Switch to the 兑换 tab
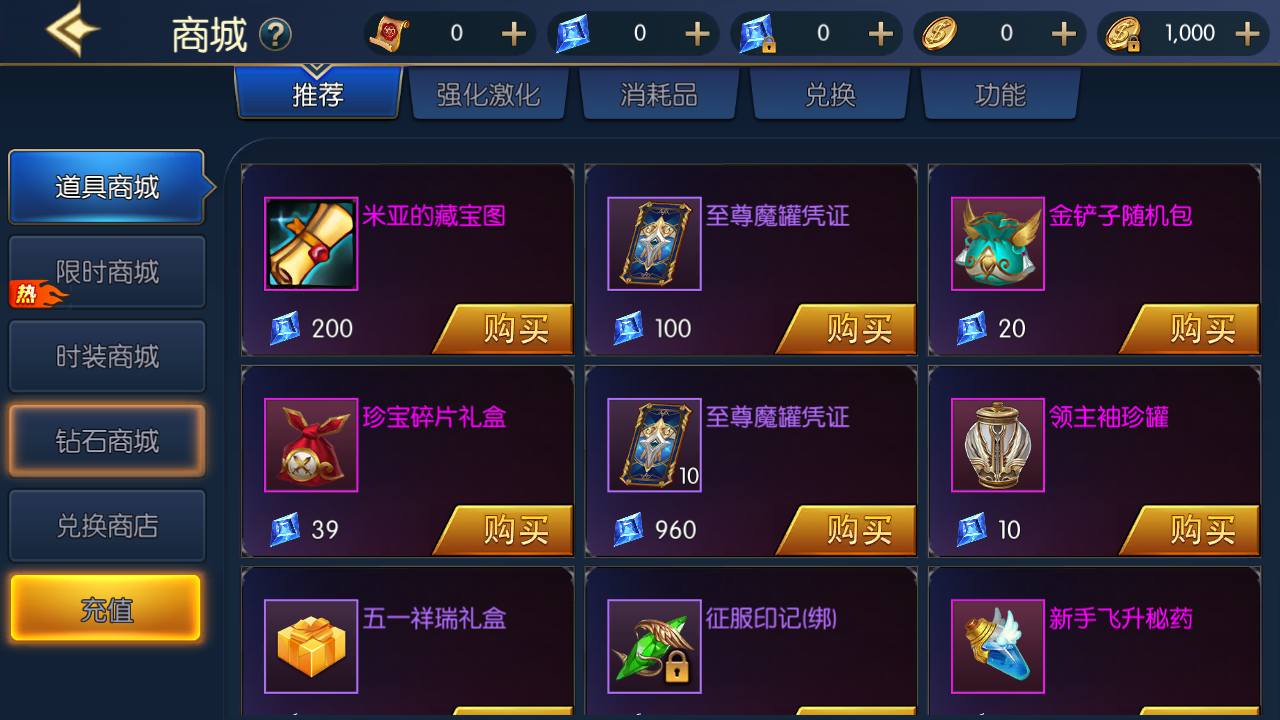Image resolution: width=1280 pixels, height=720 pixels. [x=830, y=95]
